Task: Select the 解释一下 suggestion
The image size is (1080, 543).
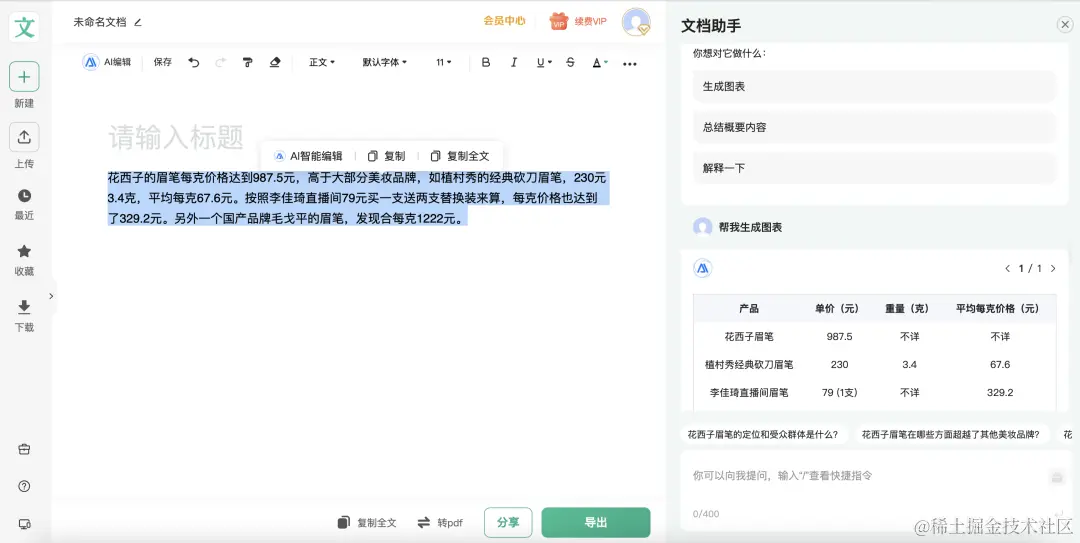Action: pyautogui.click(x=874, y=168)
